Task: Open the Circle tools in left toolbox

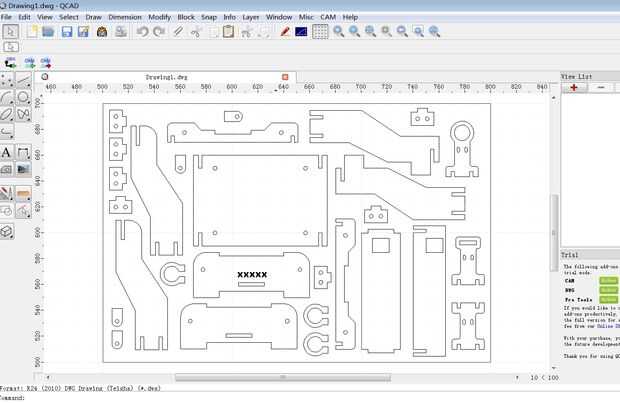Action: pos(23,97)
